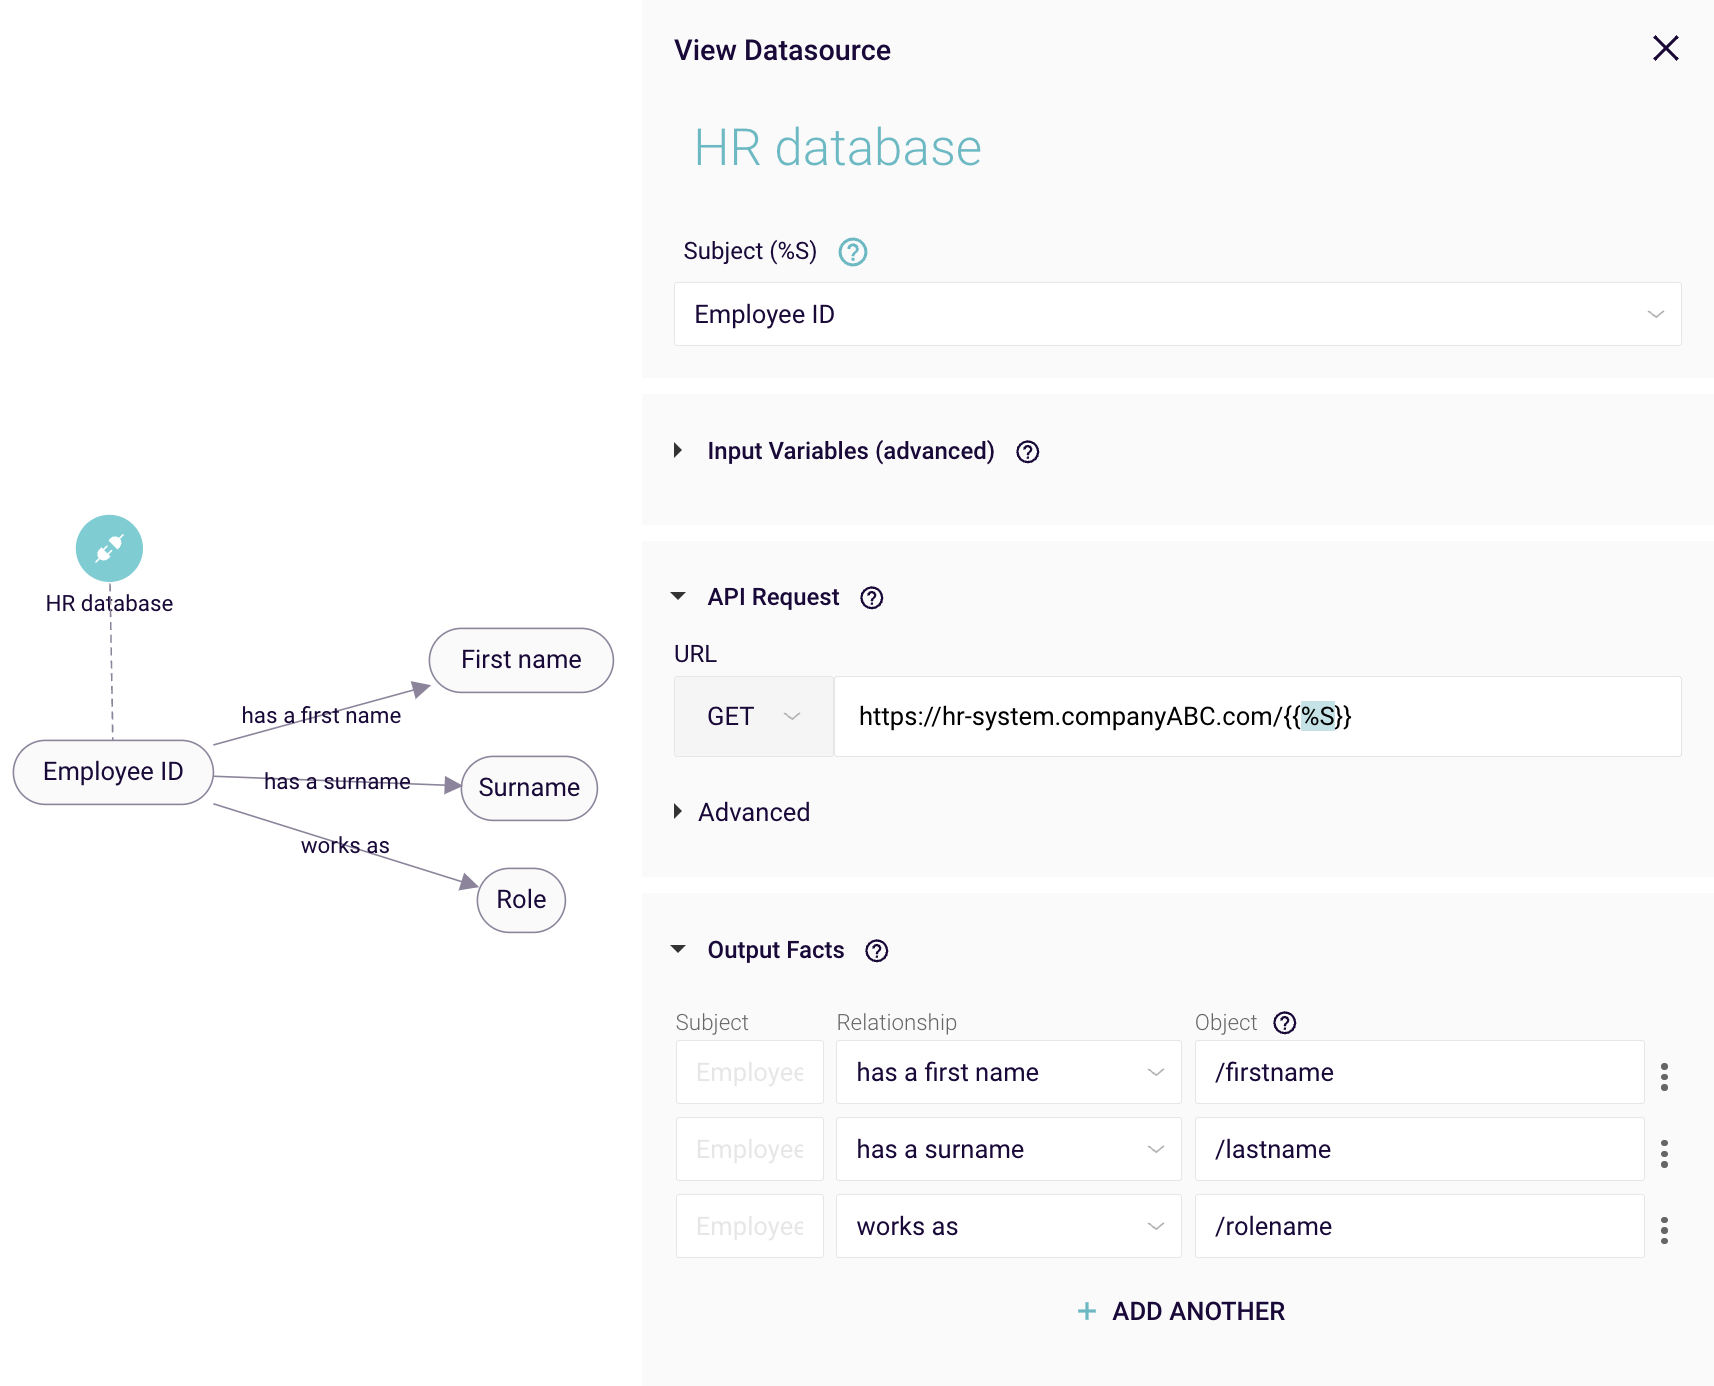Open the 'has a first name' relationship dropdown
The image size is (1714, 1386).
coord(1008,1072)
